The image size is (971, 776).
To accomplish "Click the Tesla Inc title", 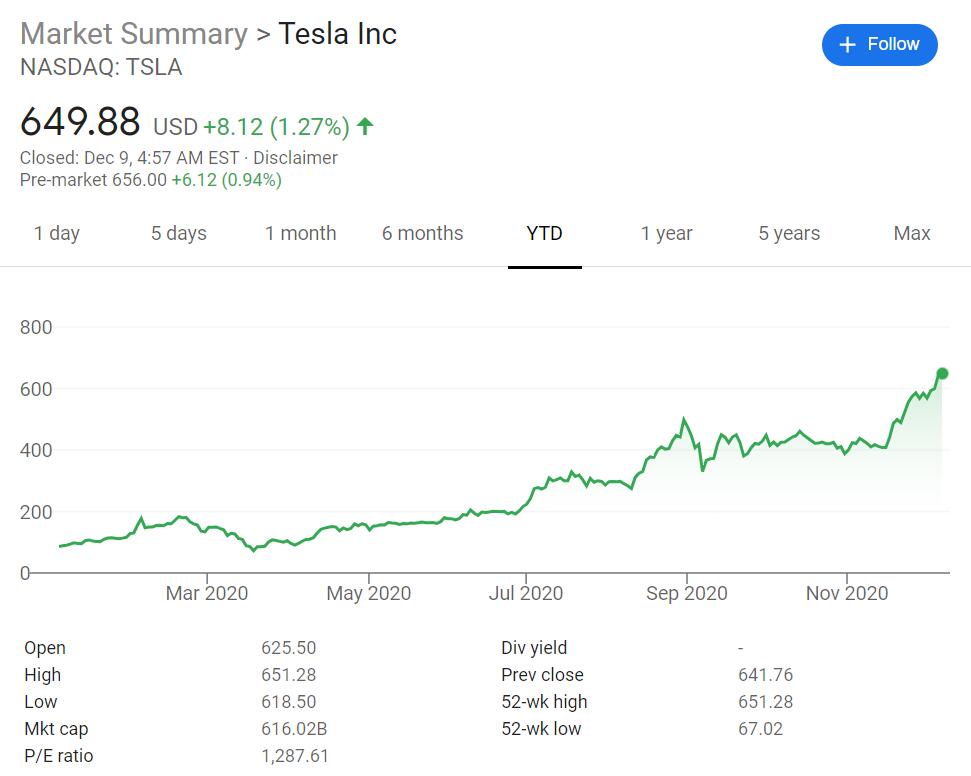I will point(337,33).
